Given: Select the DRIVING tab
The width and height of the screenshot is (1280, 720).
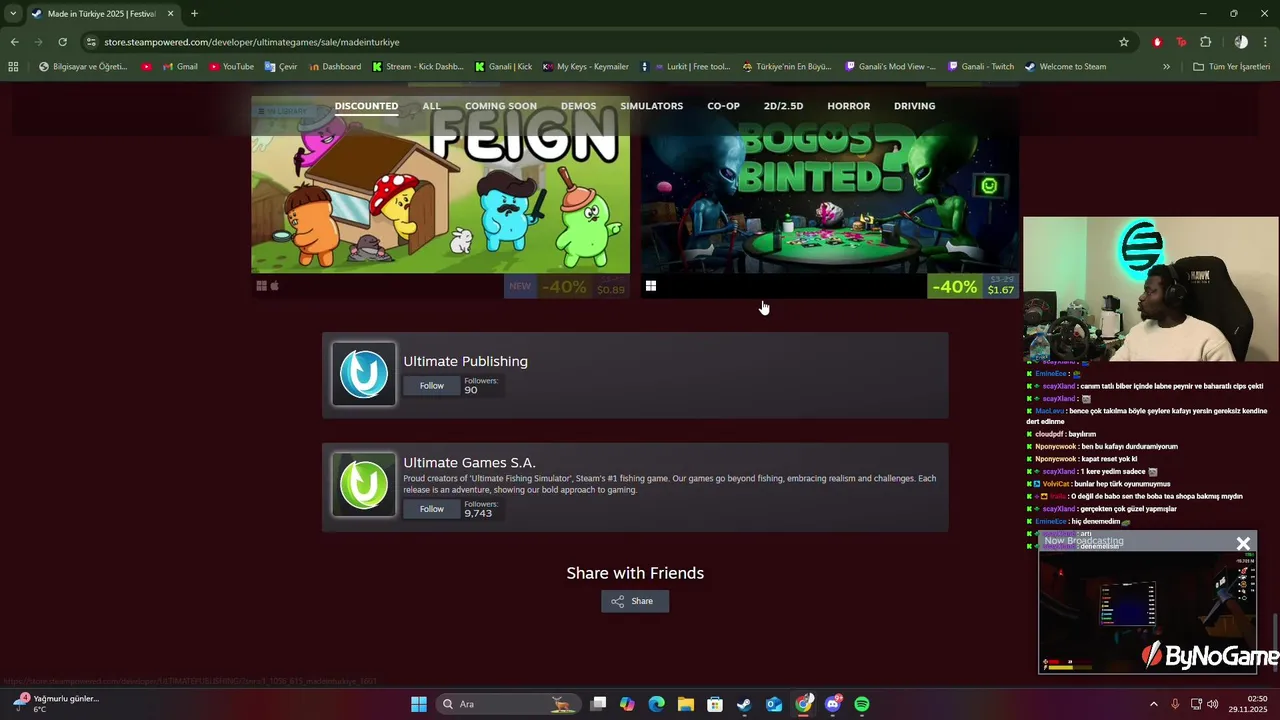Looking at the screenshot, I should (x=914, y=106).
